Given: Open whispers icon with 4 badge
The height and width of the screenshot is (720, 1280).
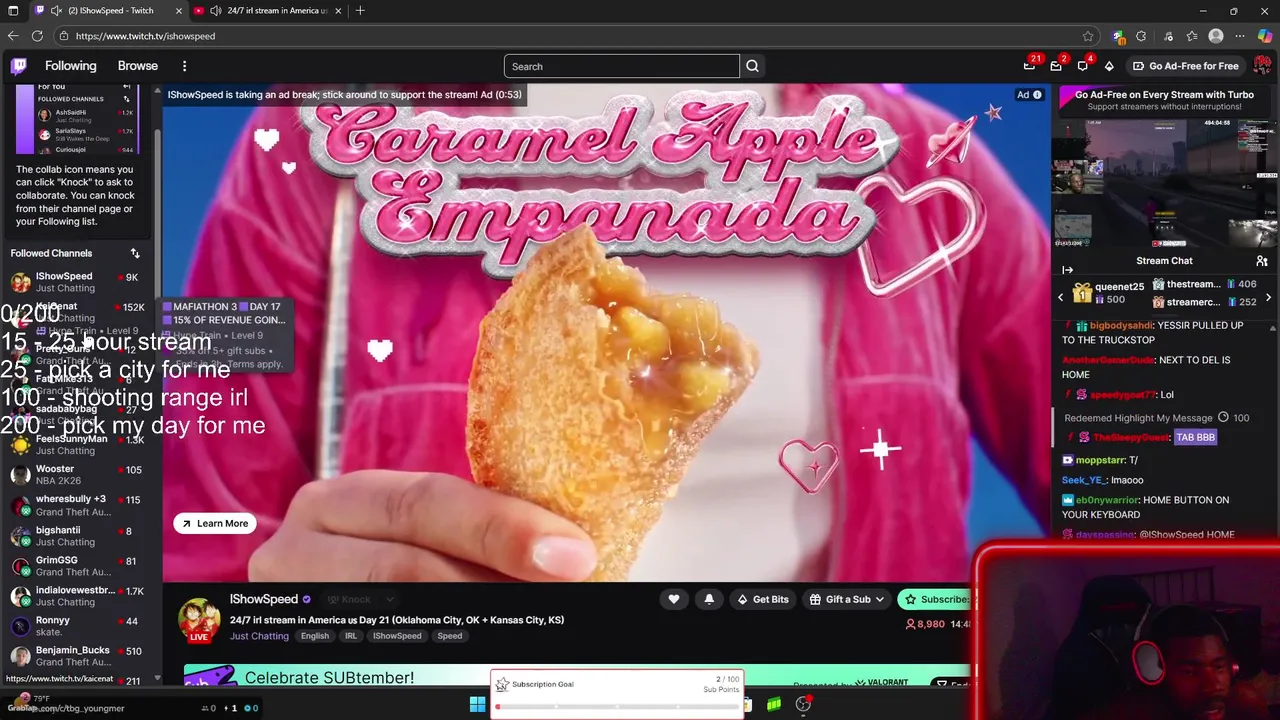Looking at the screenshot, I should [1082, 66].
